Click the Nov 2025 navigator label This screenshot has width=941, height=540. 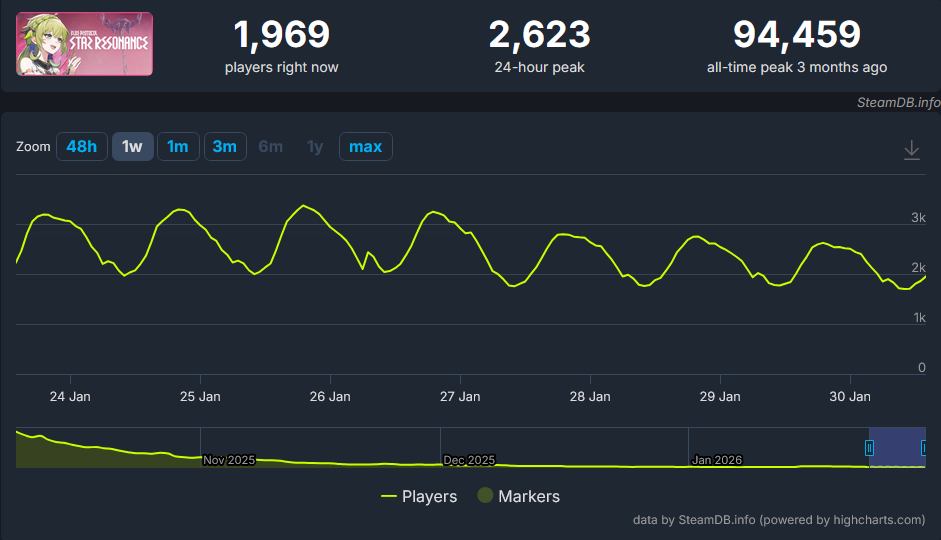229,460
